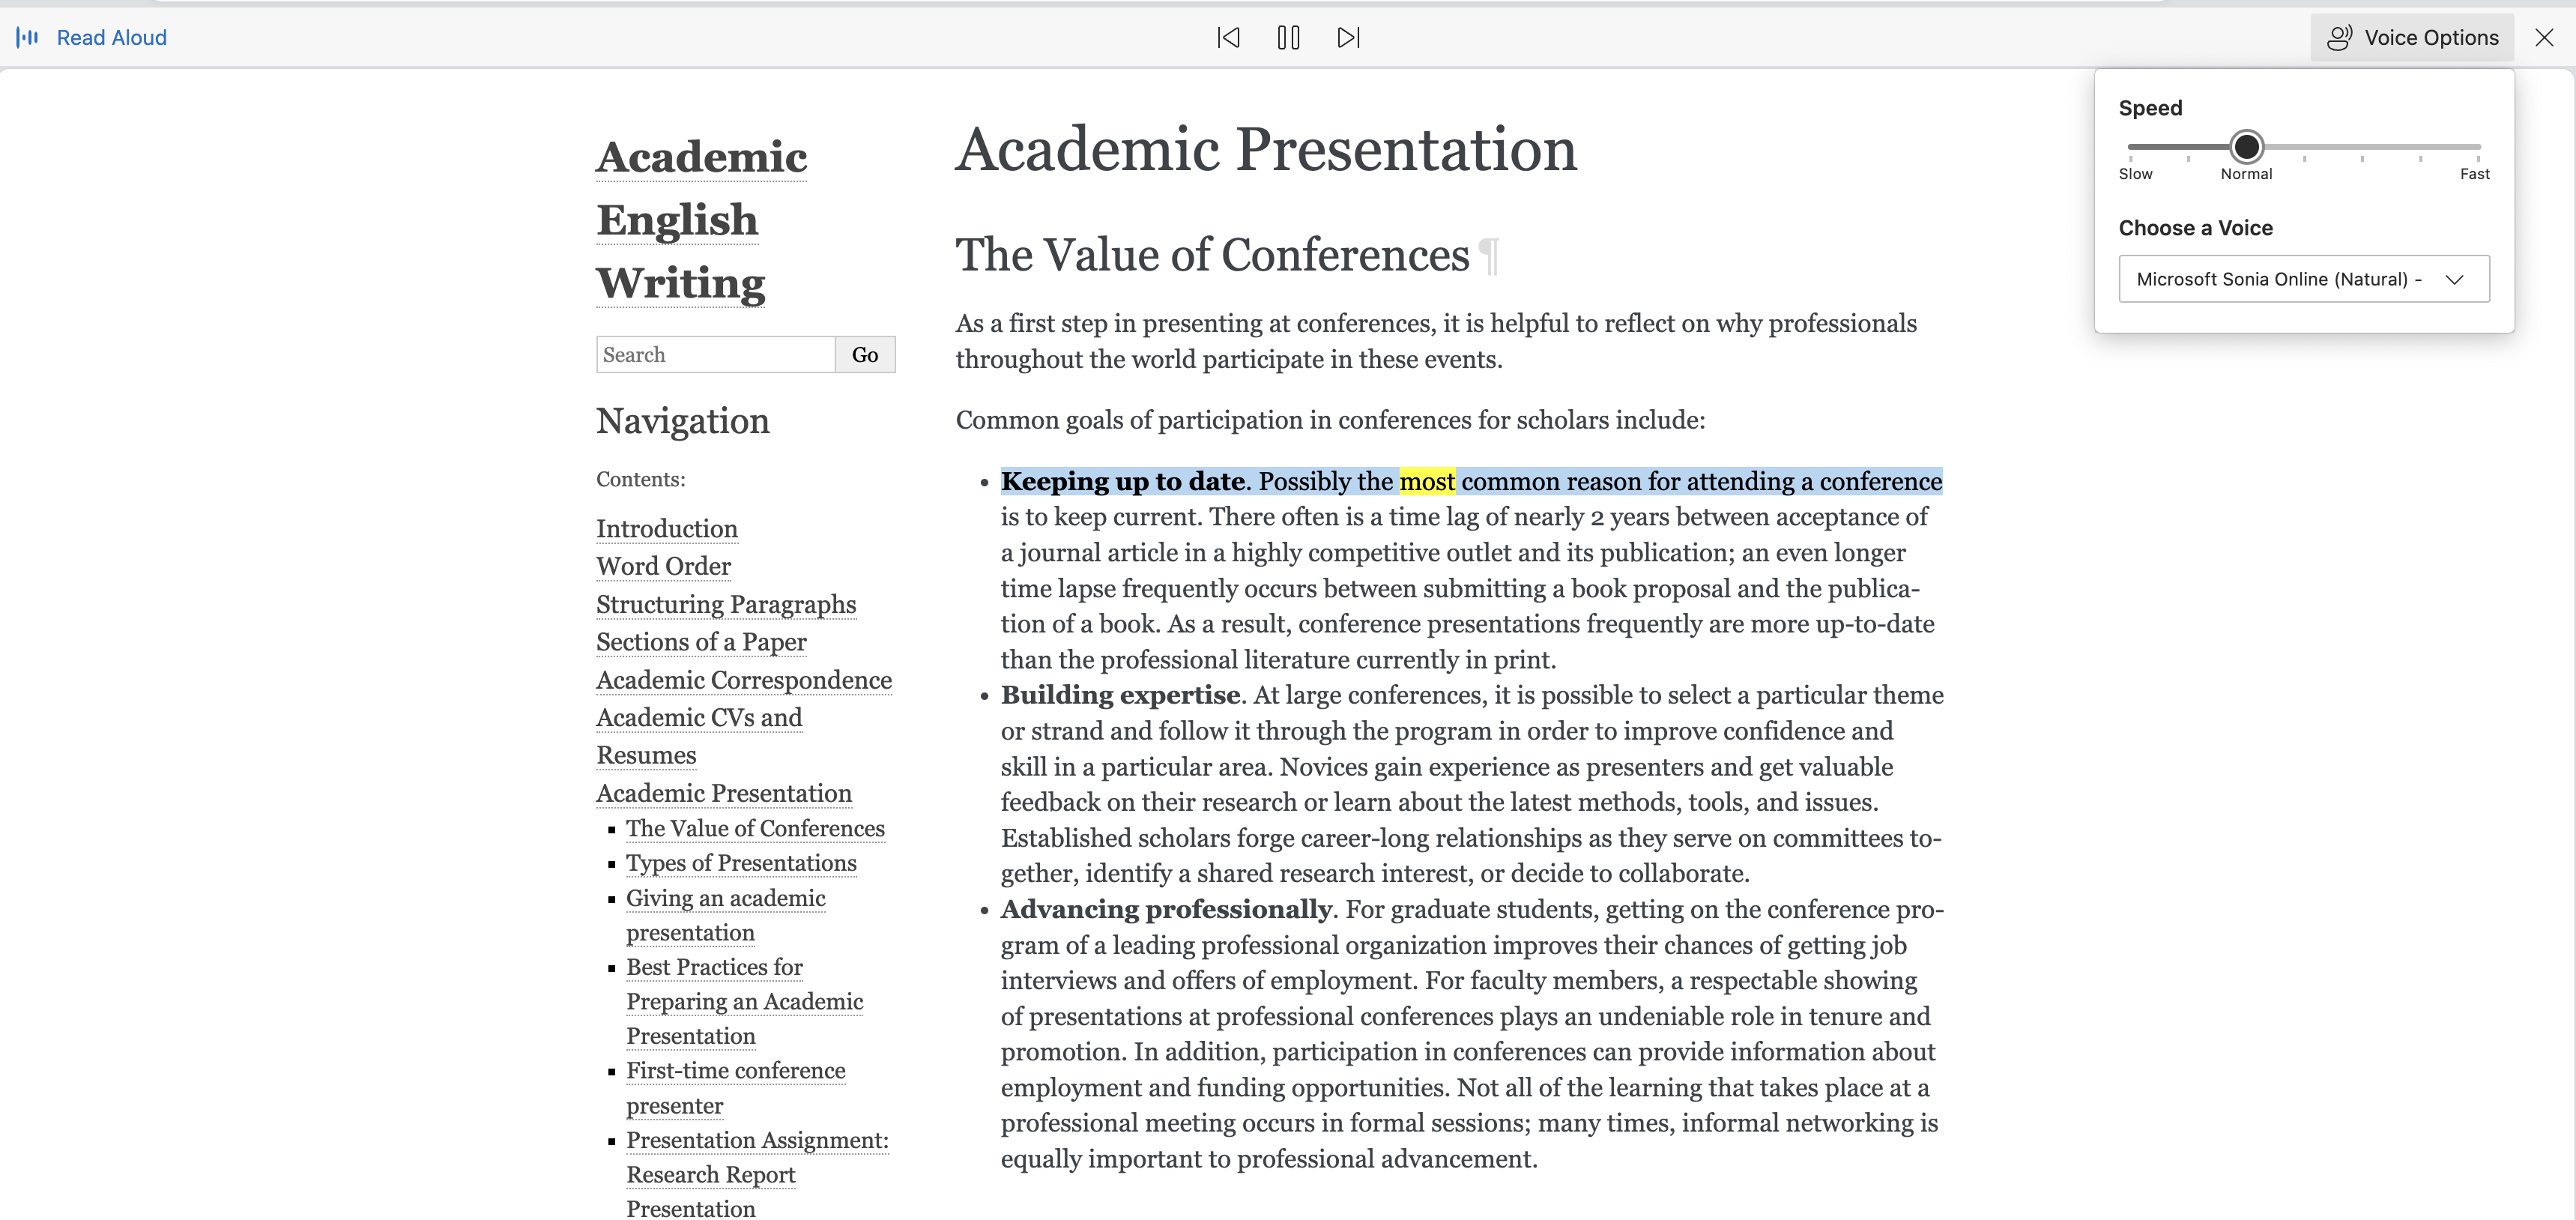Click the pause button in playback controls
This screenshot has height=1220, width=2576.
coord(1287,36)
